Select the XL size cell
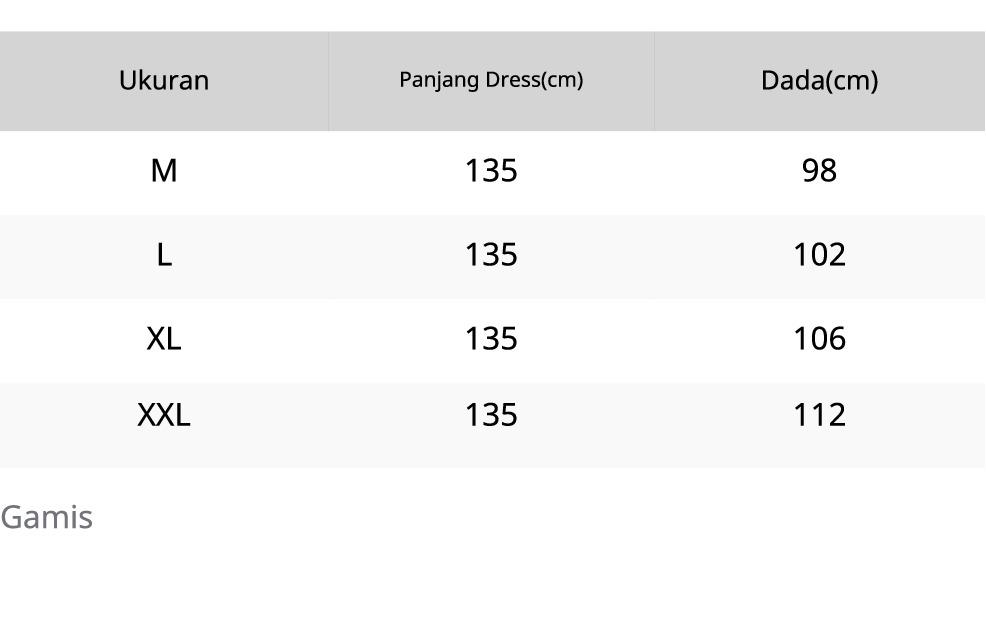 [164, 339]
